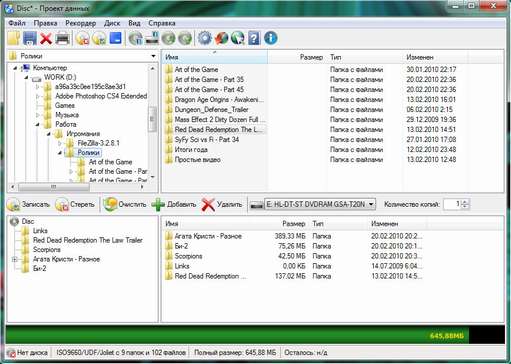511x364 pixels.
Task: Expand the Агата Кристи - Разное disc folder
Action: pyautogui.click(x=14, y=259)
